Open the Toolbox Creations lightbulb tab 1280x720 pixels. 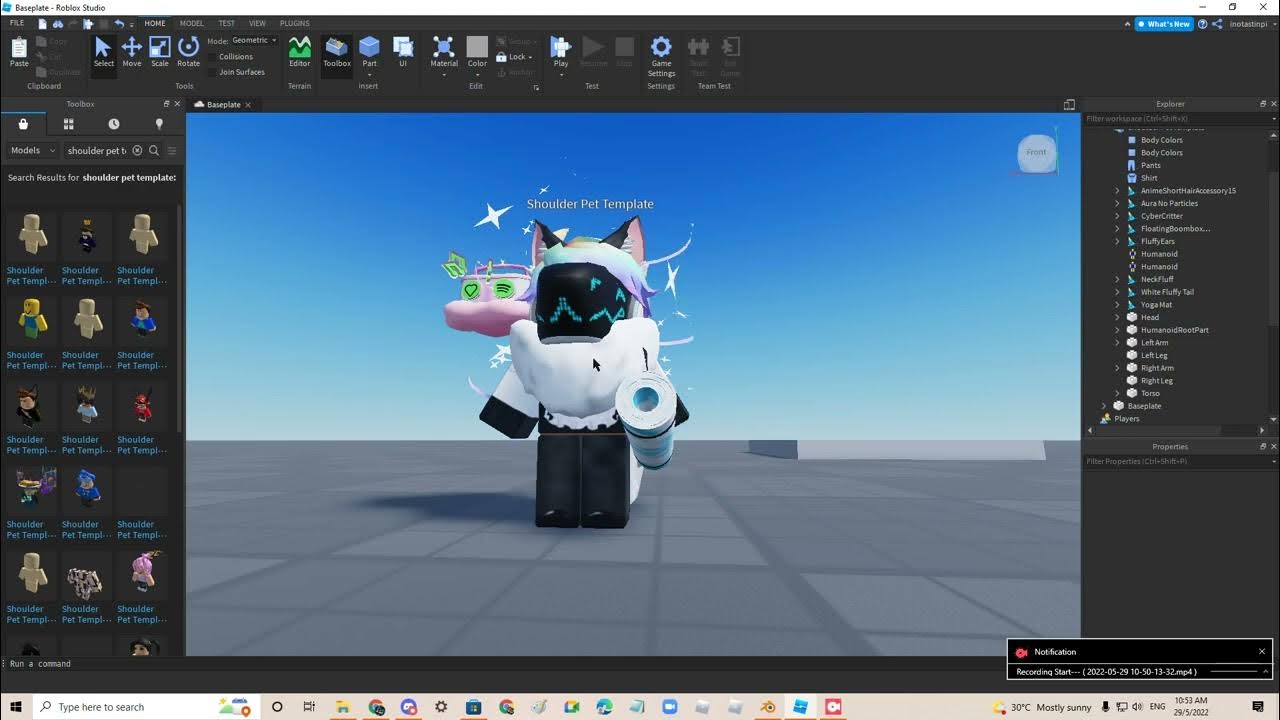pyautogui.click(x=158, y=124)
